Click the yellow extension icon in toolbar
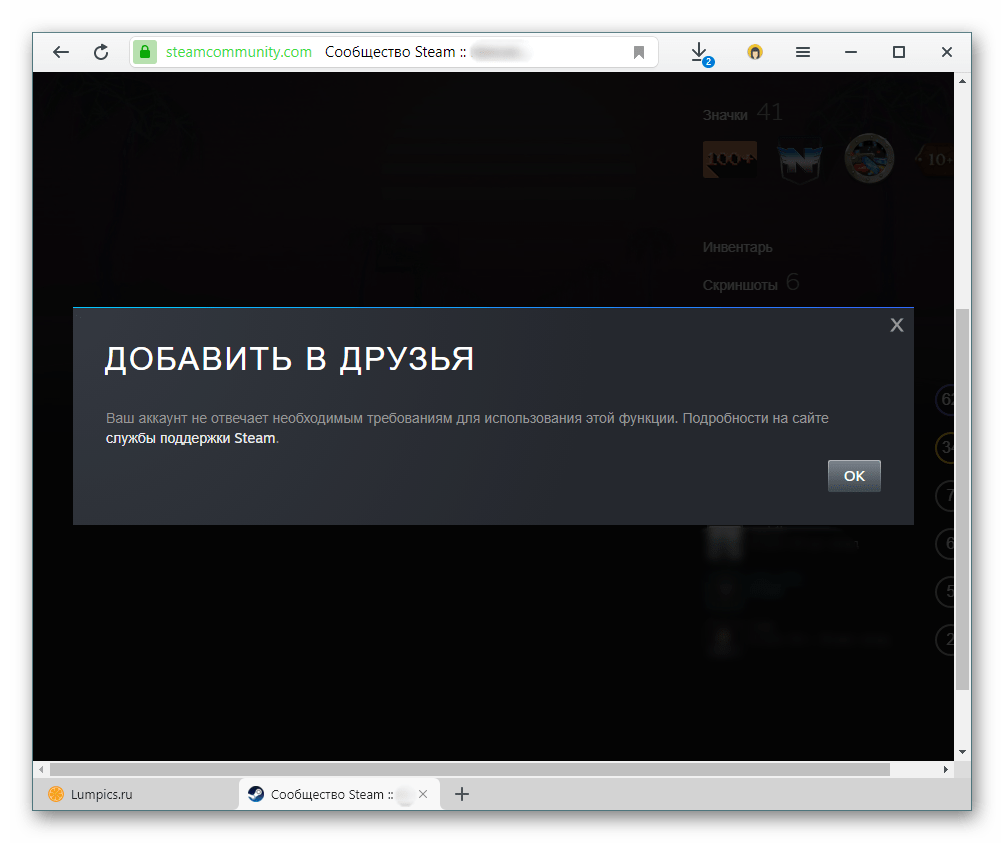Viewport: 1004px width, 843px height. [x=755, y=52]
